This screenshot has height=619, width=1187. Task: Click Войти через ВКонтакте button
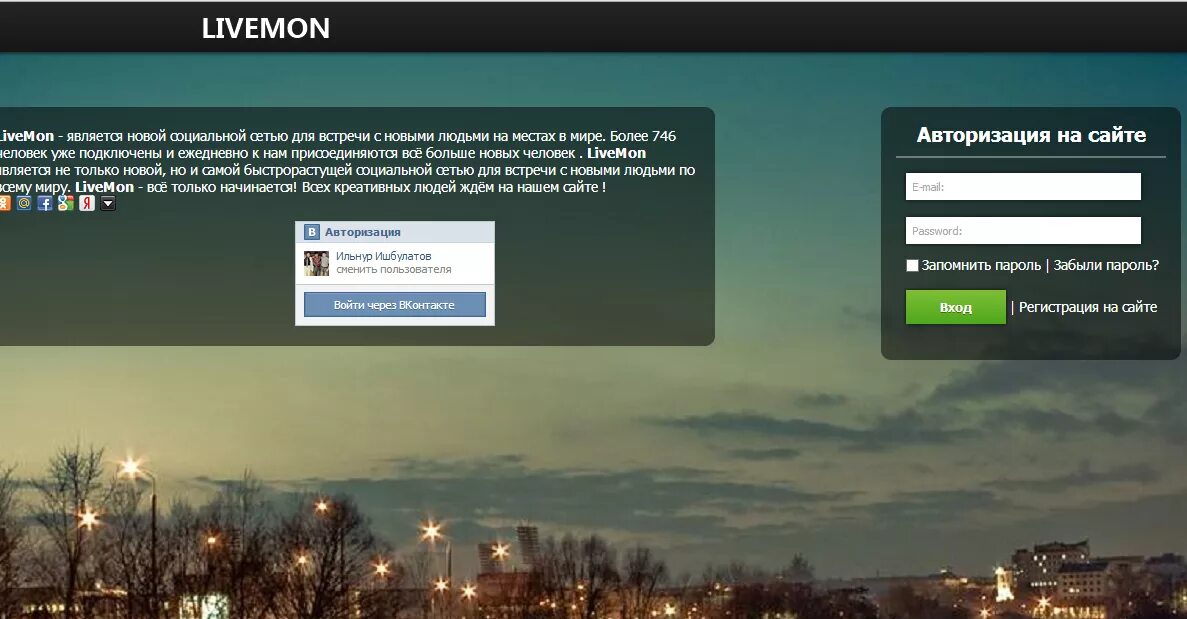[x=394, y=305]
